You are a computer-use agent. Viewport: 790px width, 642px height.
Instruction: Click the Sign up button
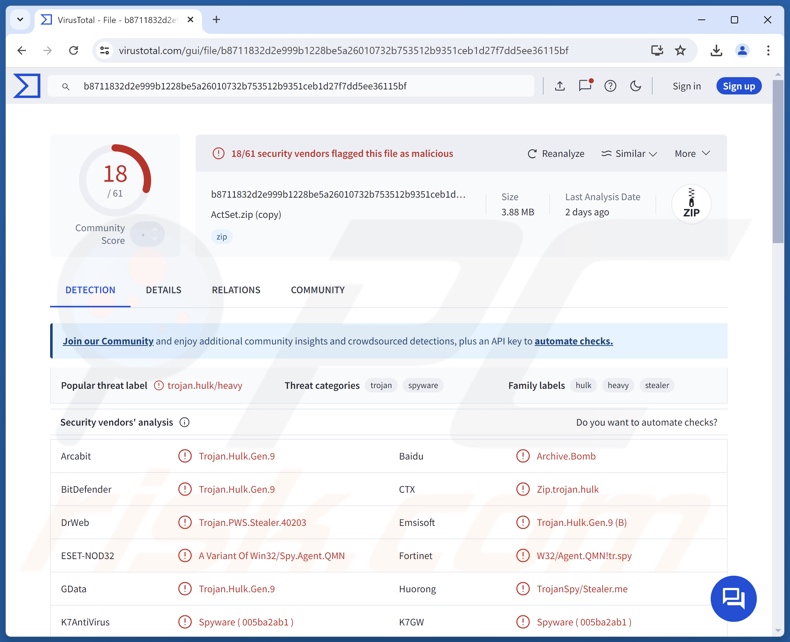[738, 86]
